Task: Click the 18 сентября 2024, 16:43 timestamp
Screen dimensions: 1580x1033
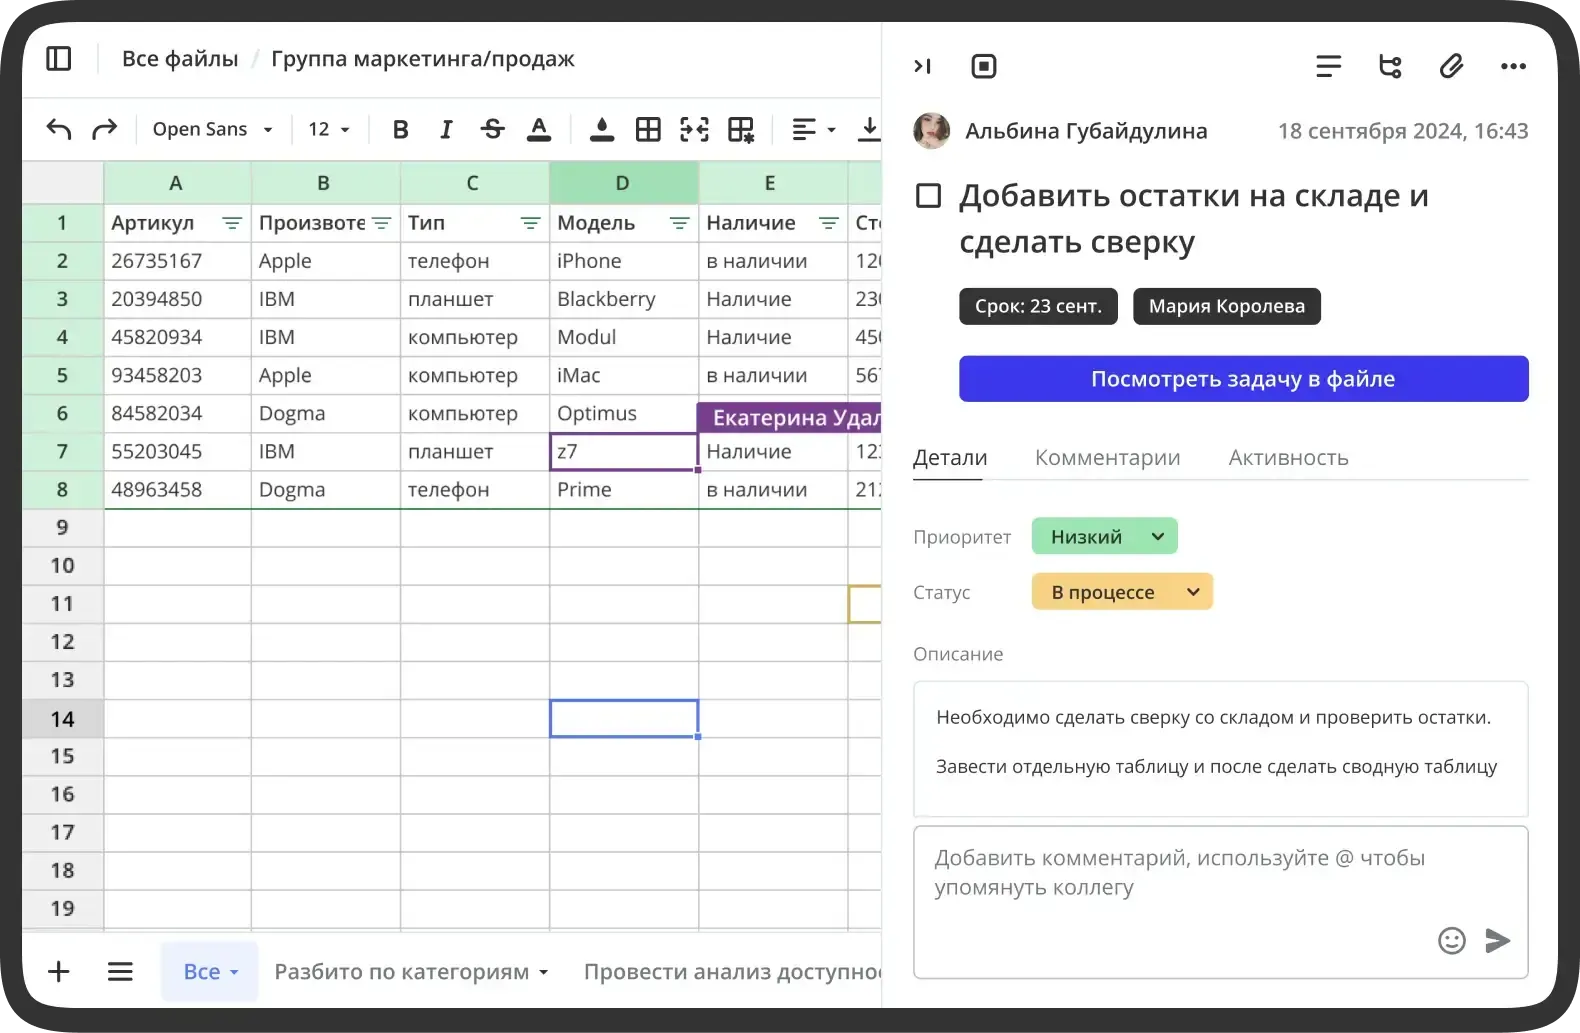Action: tap(1403, 131)
